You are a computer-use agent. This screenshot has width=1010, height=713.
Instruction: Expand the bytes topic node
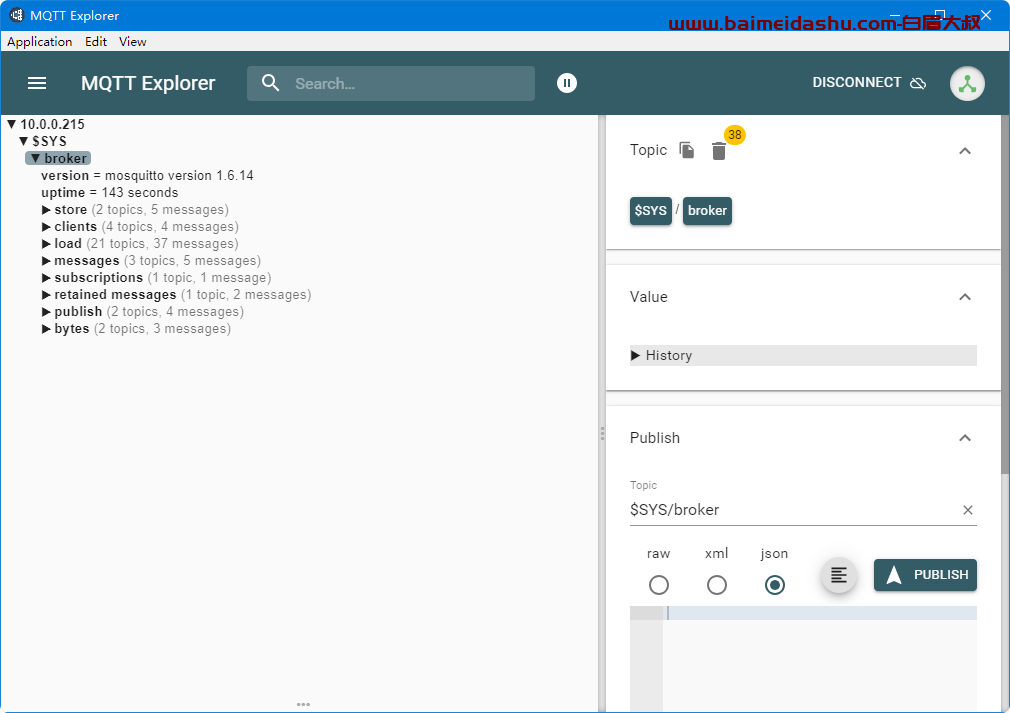(x=46, y=328)
